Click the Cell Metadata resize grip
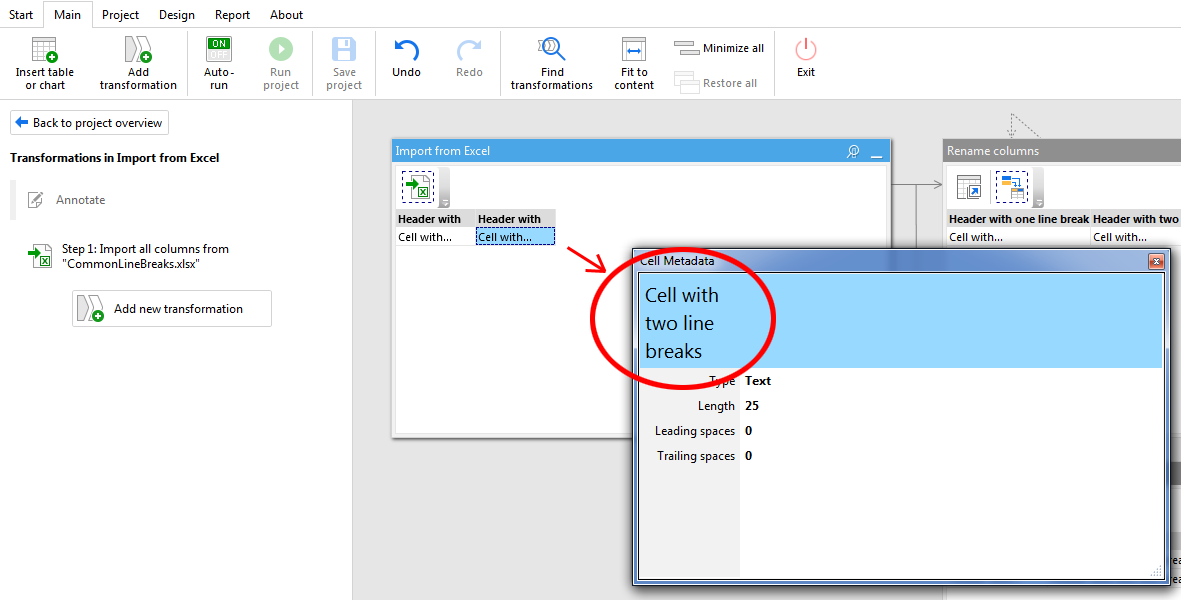The image size is (1181, 600). click(x=1156, y=572)
